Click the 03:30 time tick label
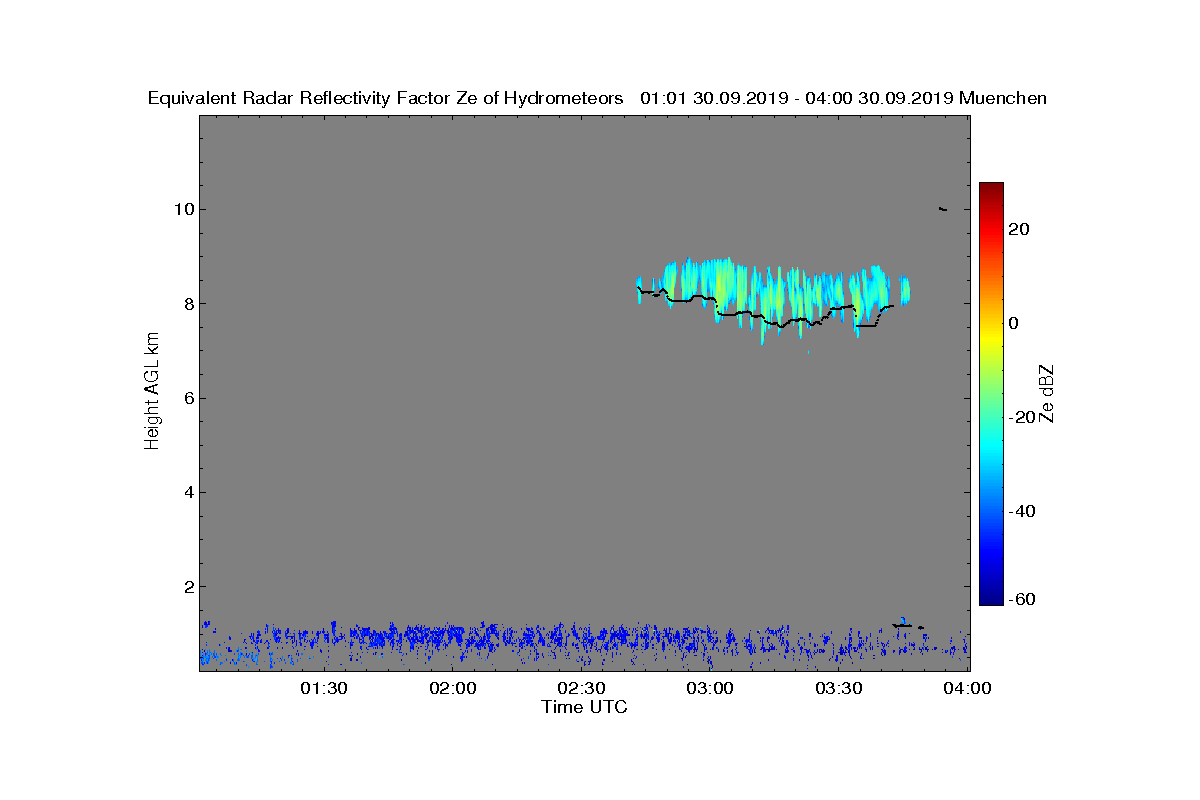1200x800 pixels. coord(840,688)
